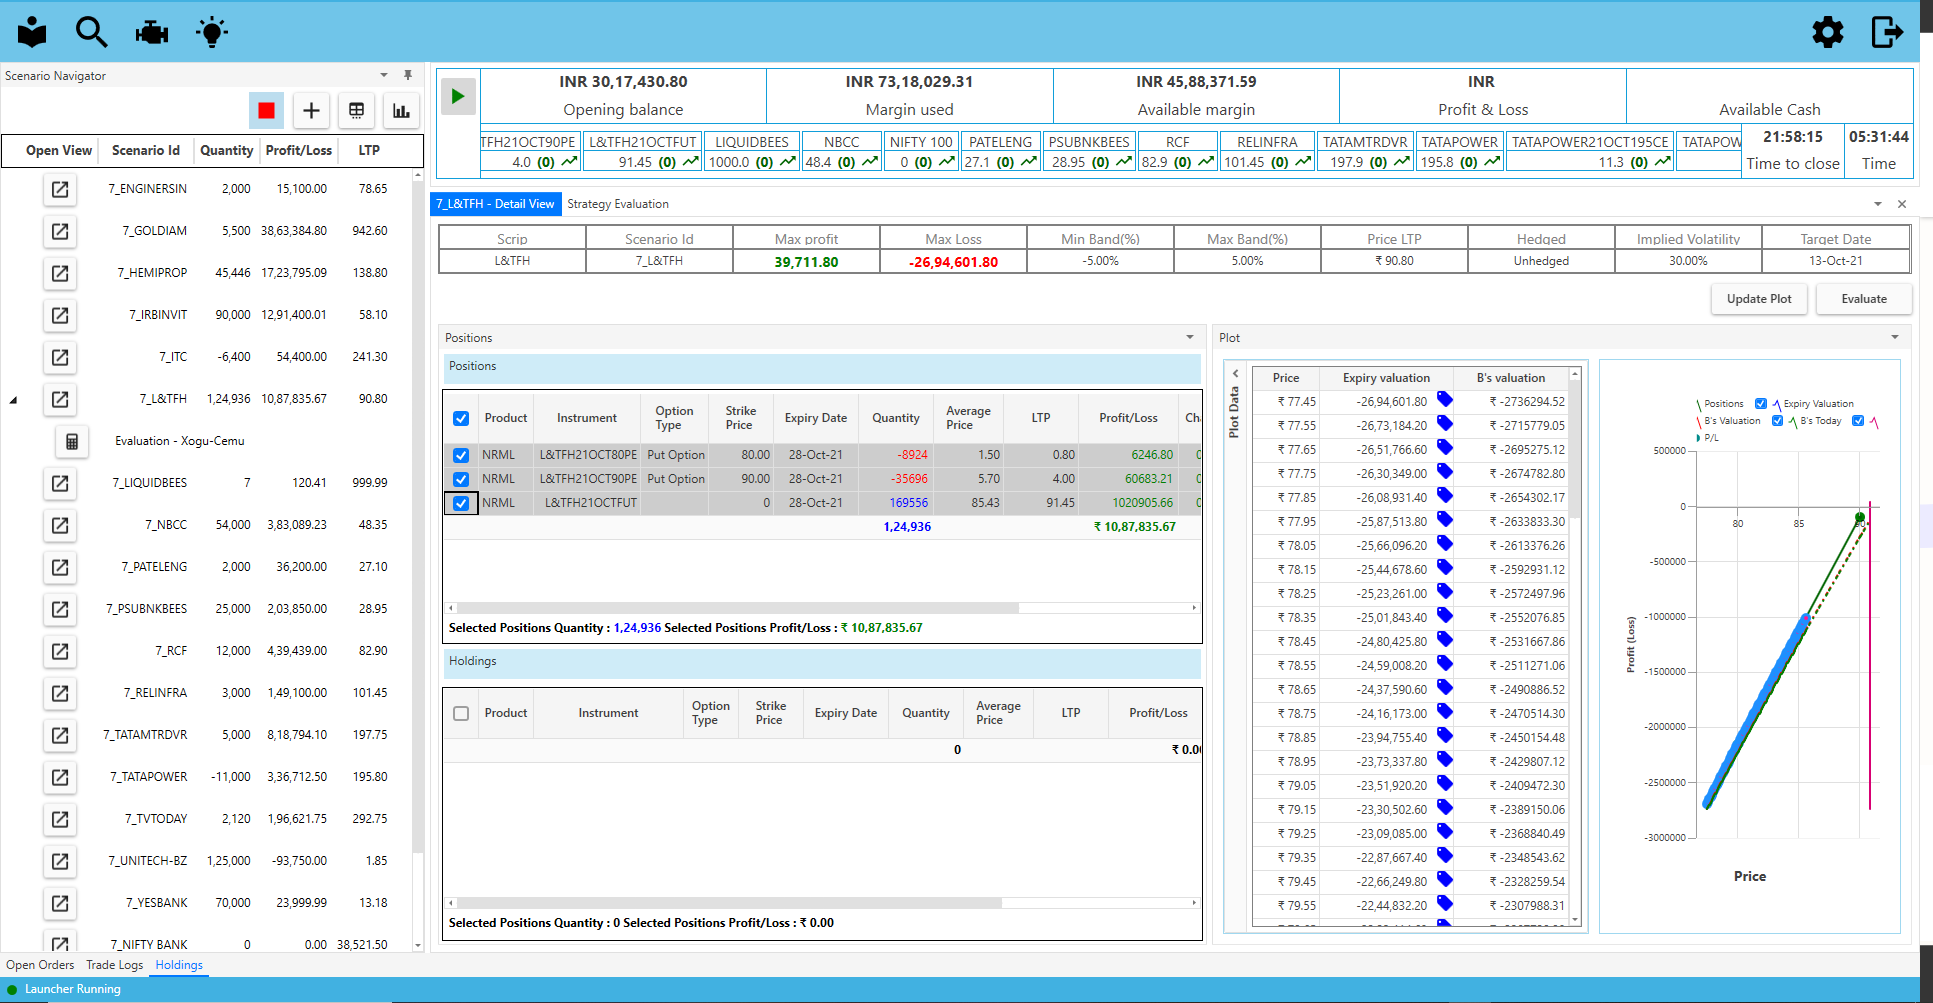The width and height of the screenshot is (1933, 1003).
Task: Toggle chart checkbox between B's Valuation and B's Today
Action: click(x=1777, y=421)
